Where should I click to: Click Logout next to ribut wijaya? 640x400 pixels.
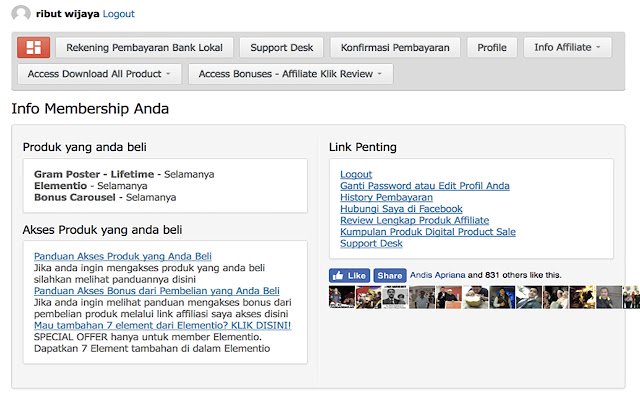coord(118,13)
